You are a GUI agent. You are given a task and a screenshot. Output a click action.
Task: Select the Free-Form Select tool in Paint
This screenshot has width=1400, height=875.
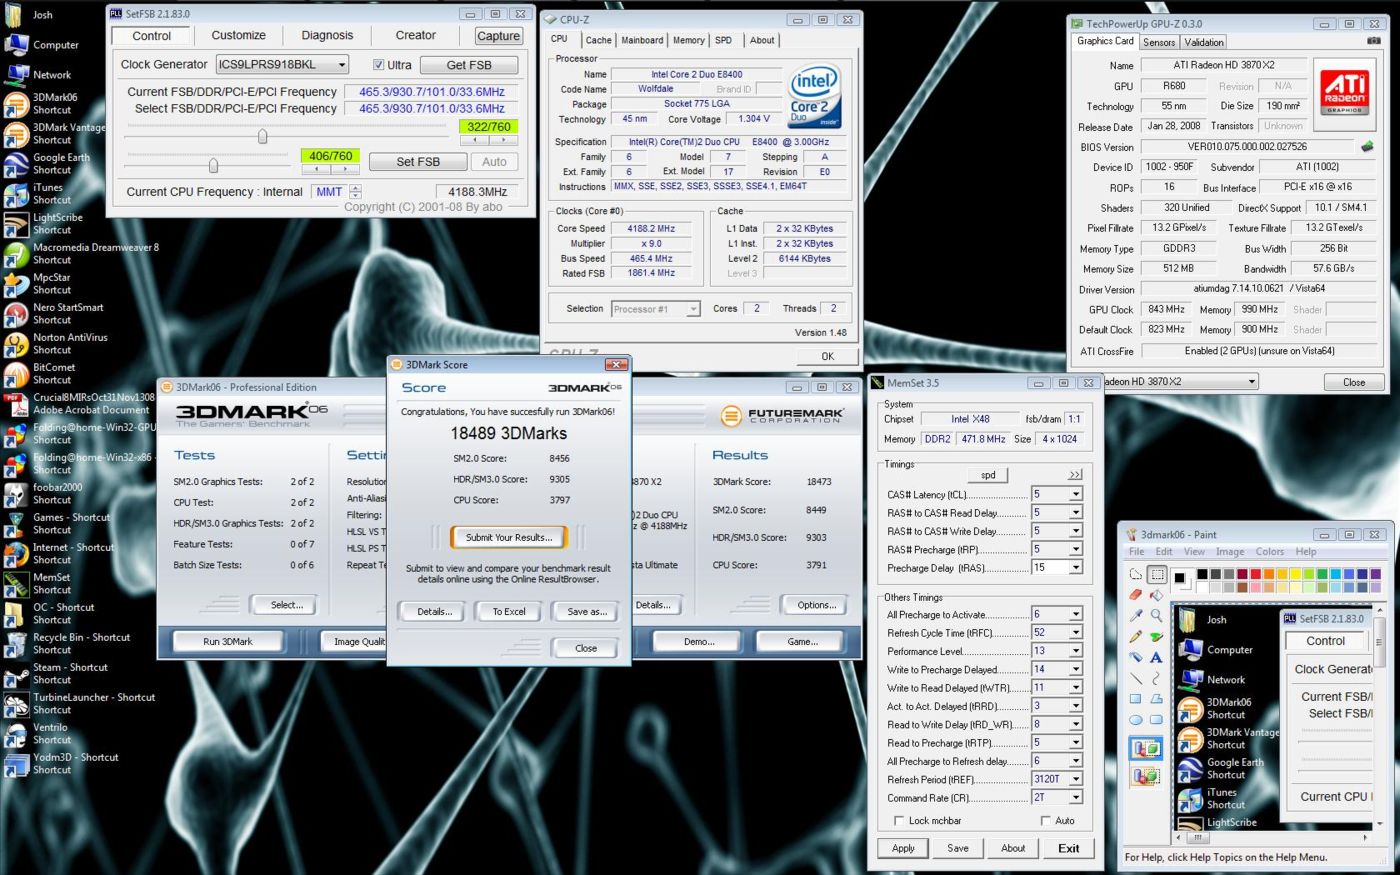pyautogui.click(x=1135, y=575)
